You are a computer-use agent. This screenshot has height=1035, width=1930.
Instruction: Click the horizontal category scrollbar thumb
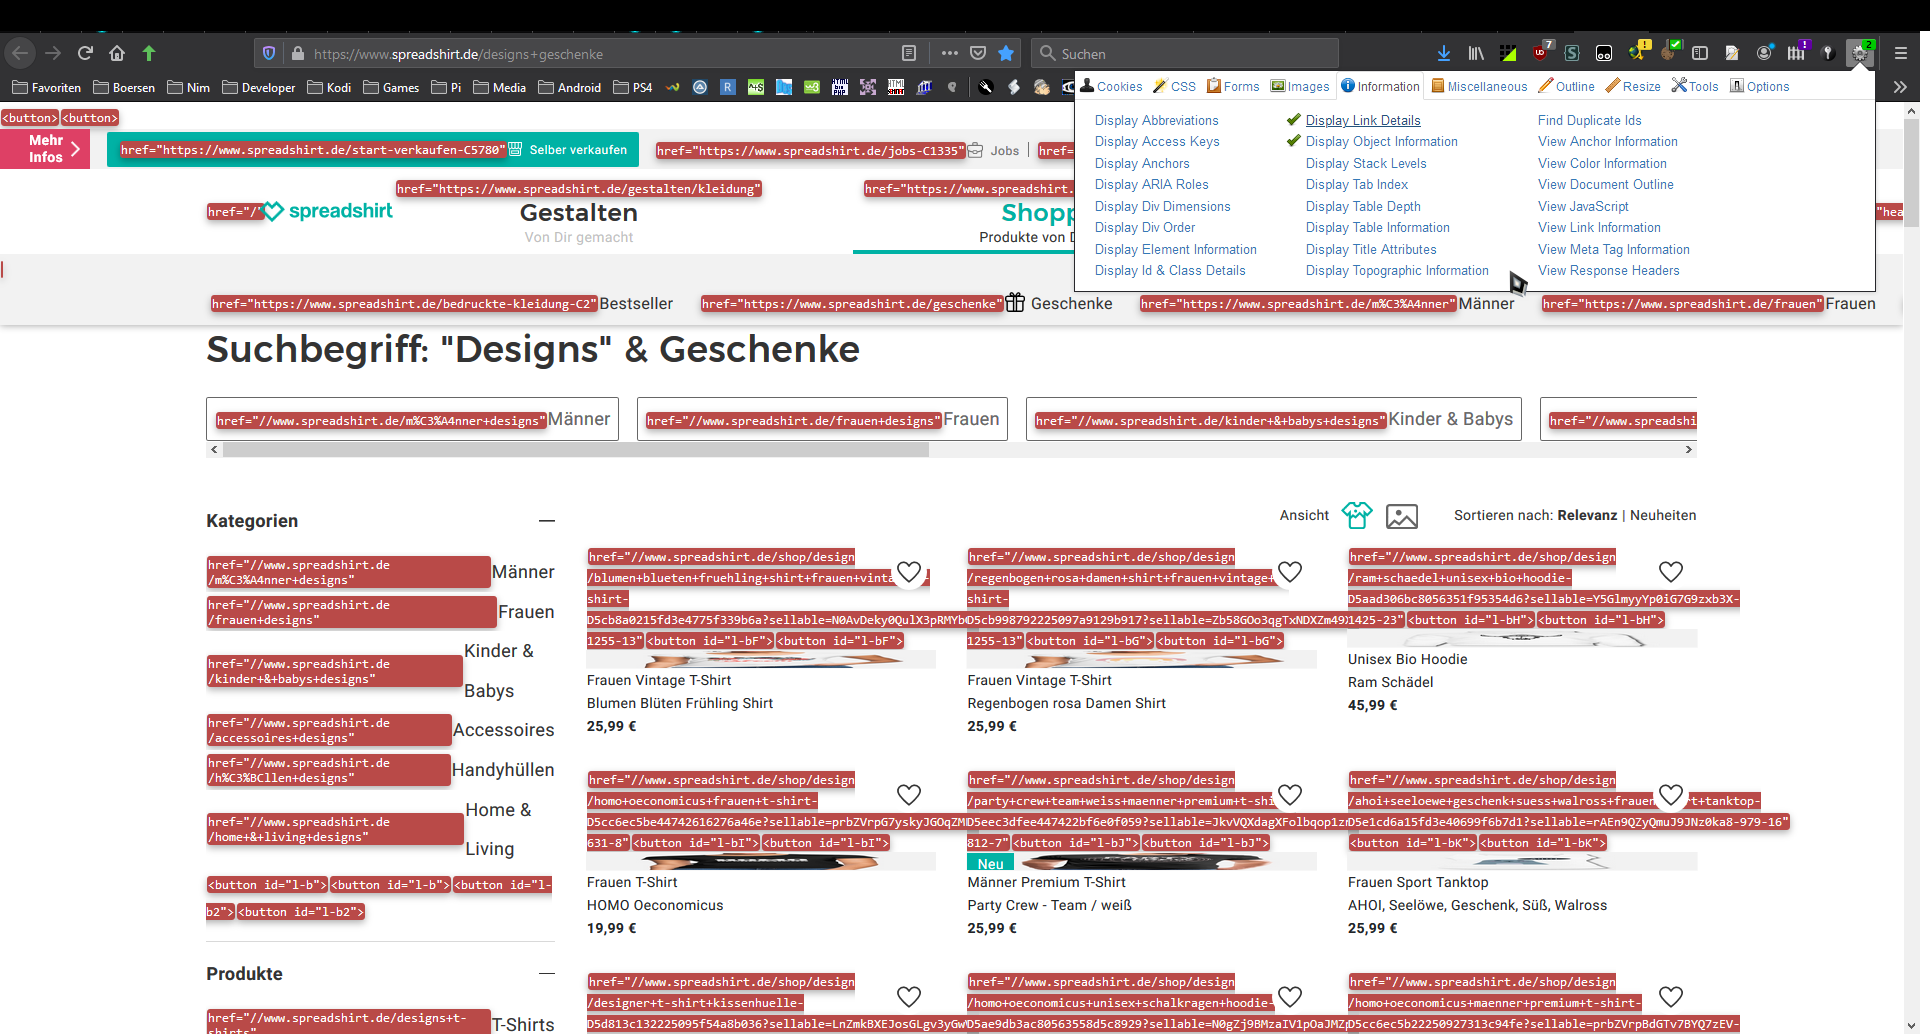(575, 450)
